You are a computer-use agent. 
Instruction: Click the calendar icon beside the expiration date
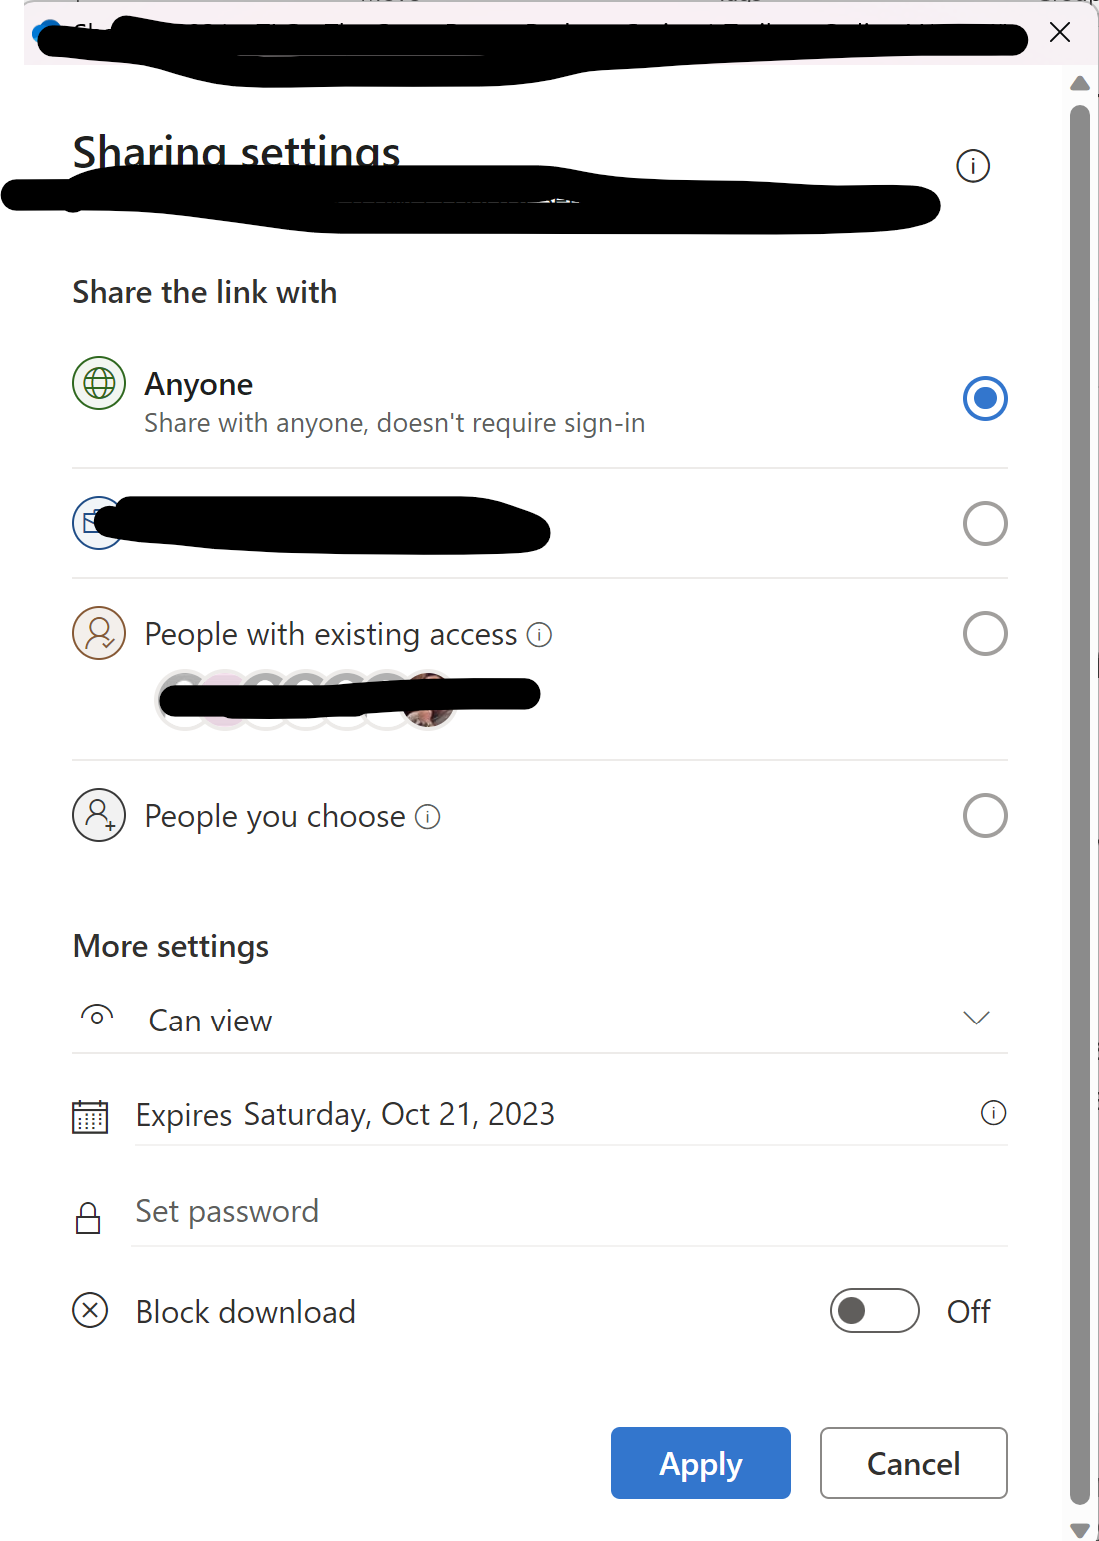click(91, 1116)
